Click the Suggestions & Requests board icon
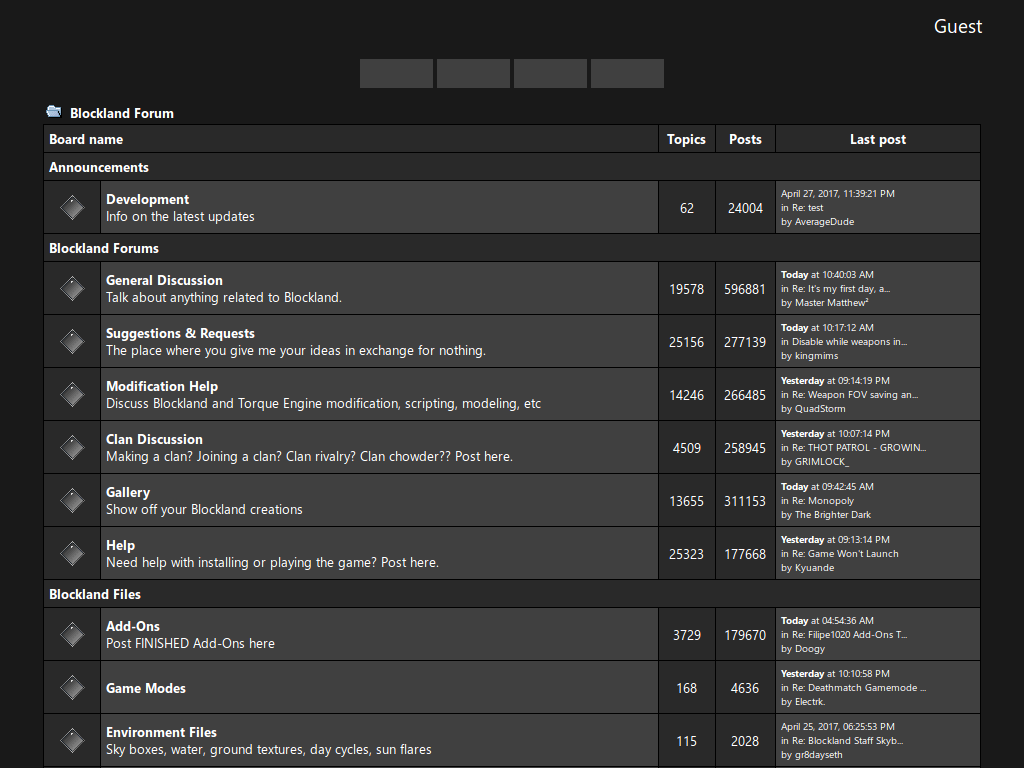Screen dimensions: 1024x768 coord(72,341)
